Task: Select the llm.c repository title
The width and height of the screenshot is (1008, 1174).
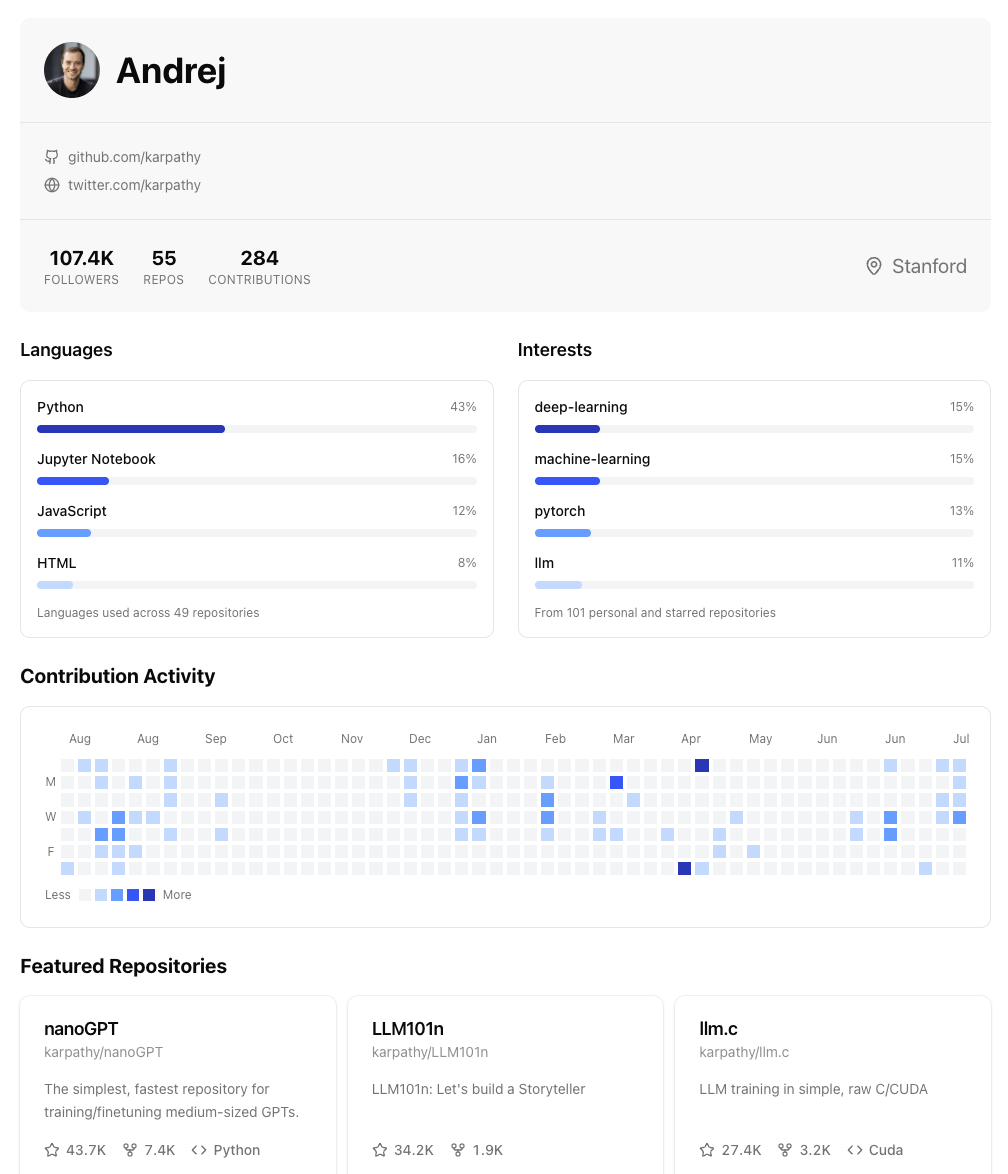Action: pyautogui.click(x=718, y=1028)
